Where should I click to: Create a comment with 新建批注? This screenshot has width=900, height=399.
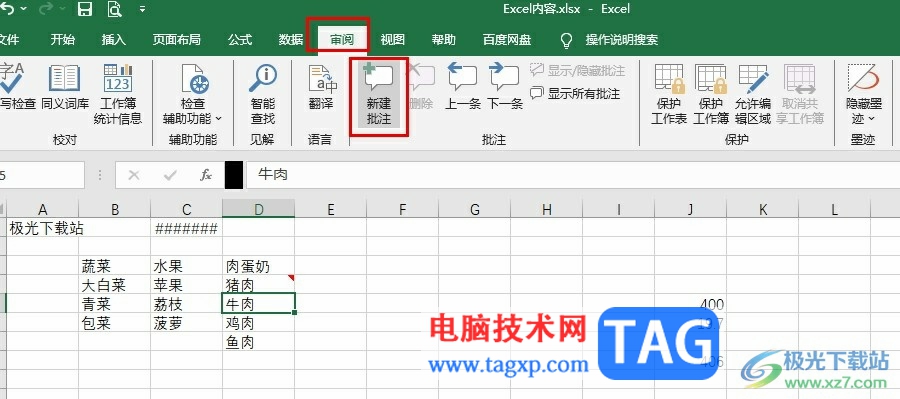[379, 94]
